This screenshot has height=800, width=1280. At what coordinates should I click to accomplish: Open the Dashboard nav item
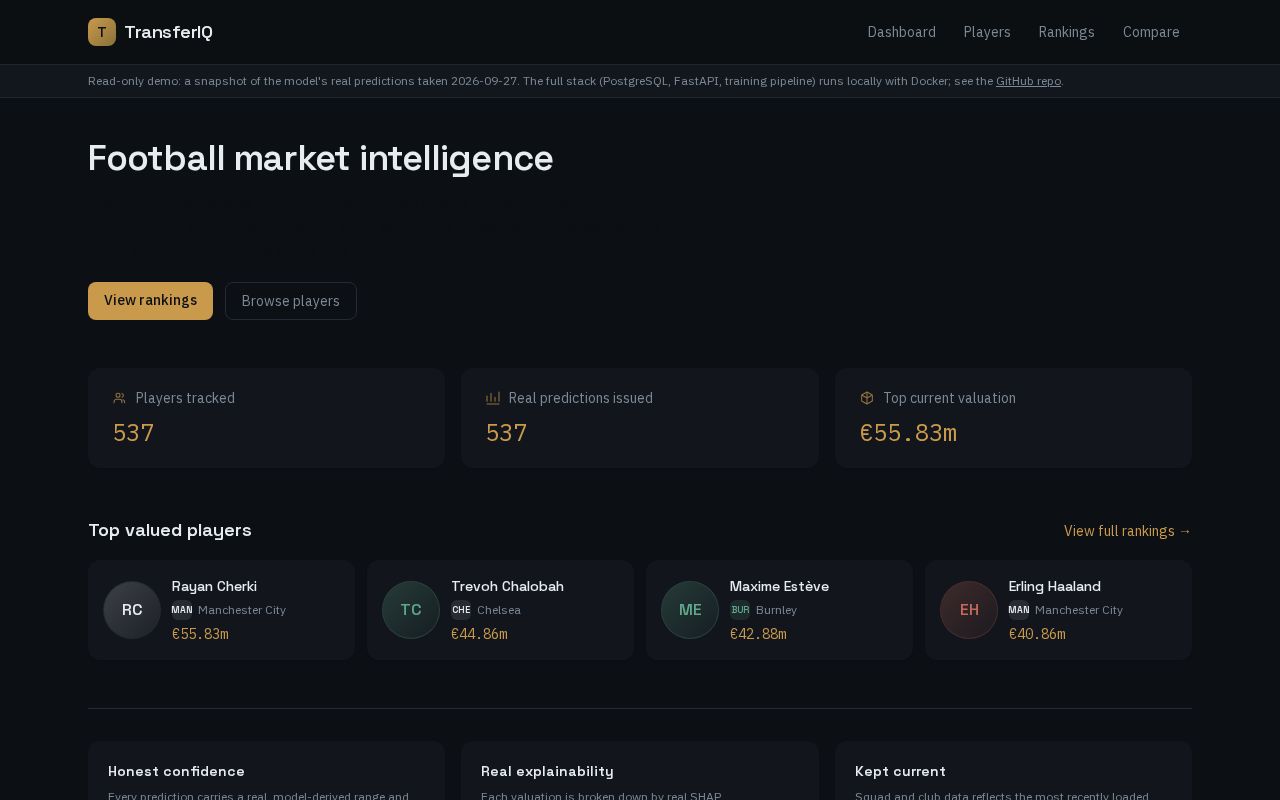(x=902, y=32)
